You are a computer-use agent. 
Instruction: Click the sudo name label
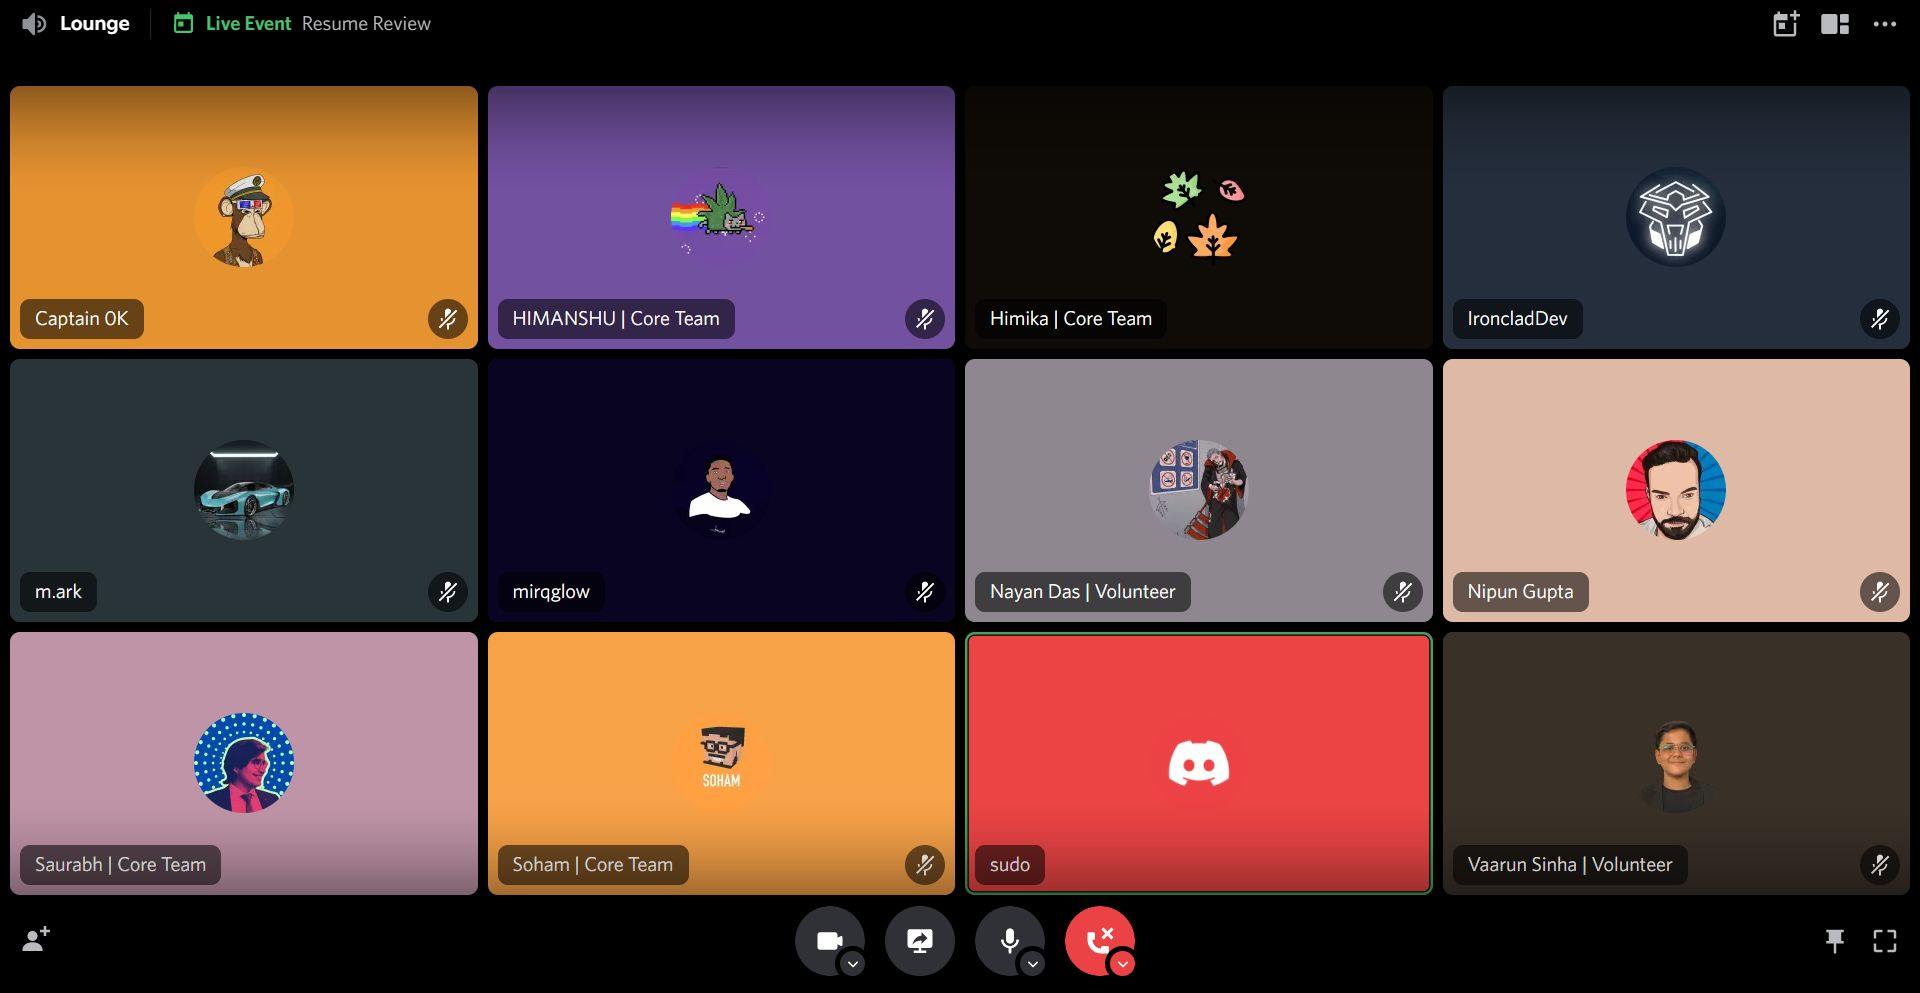1010,865
